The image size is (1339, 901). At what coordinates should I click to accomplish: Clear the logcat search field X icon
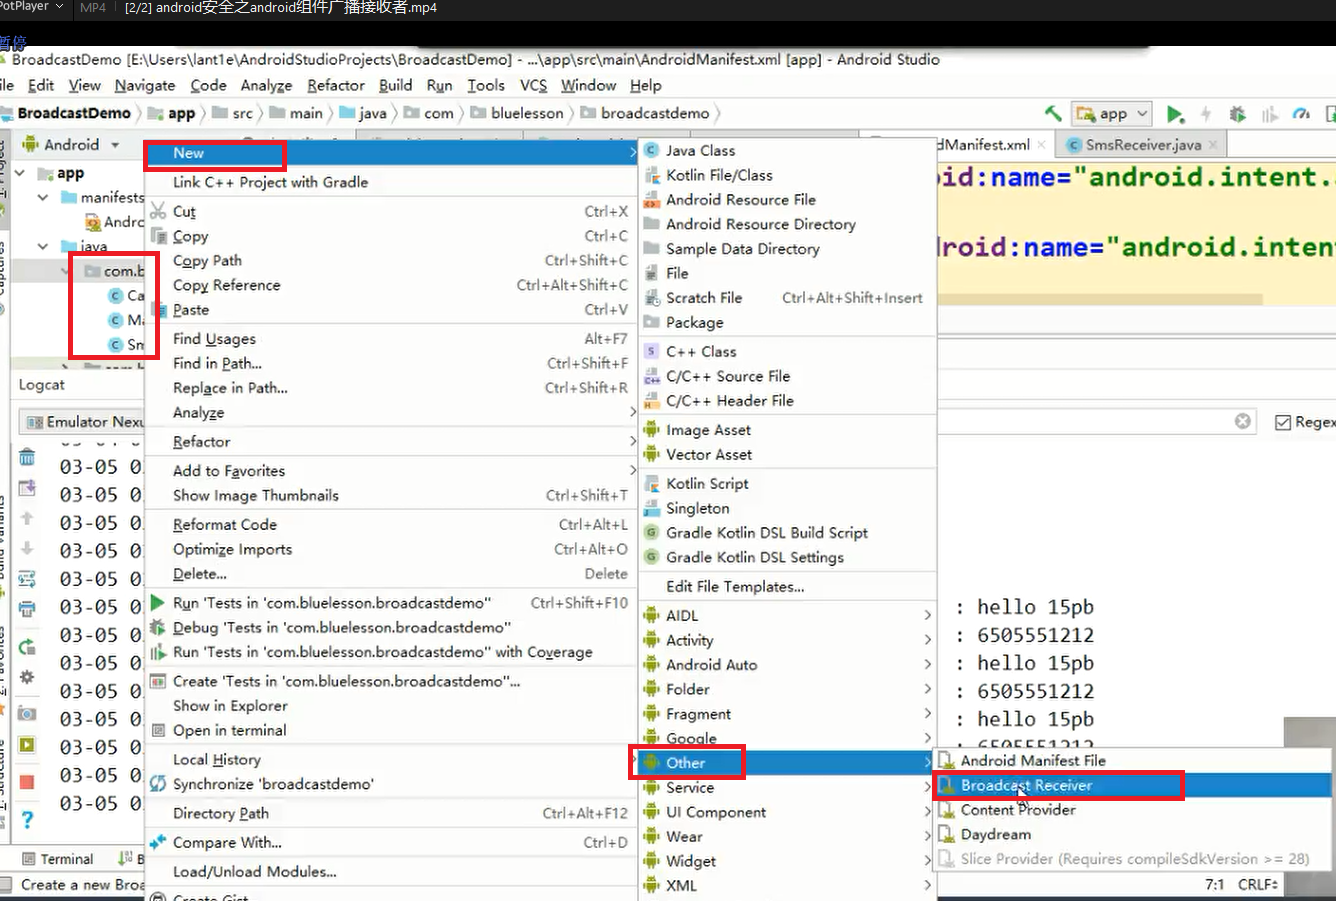point(1243,421)
